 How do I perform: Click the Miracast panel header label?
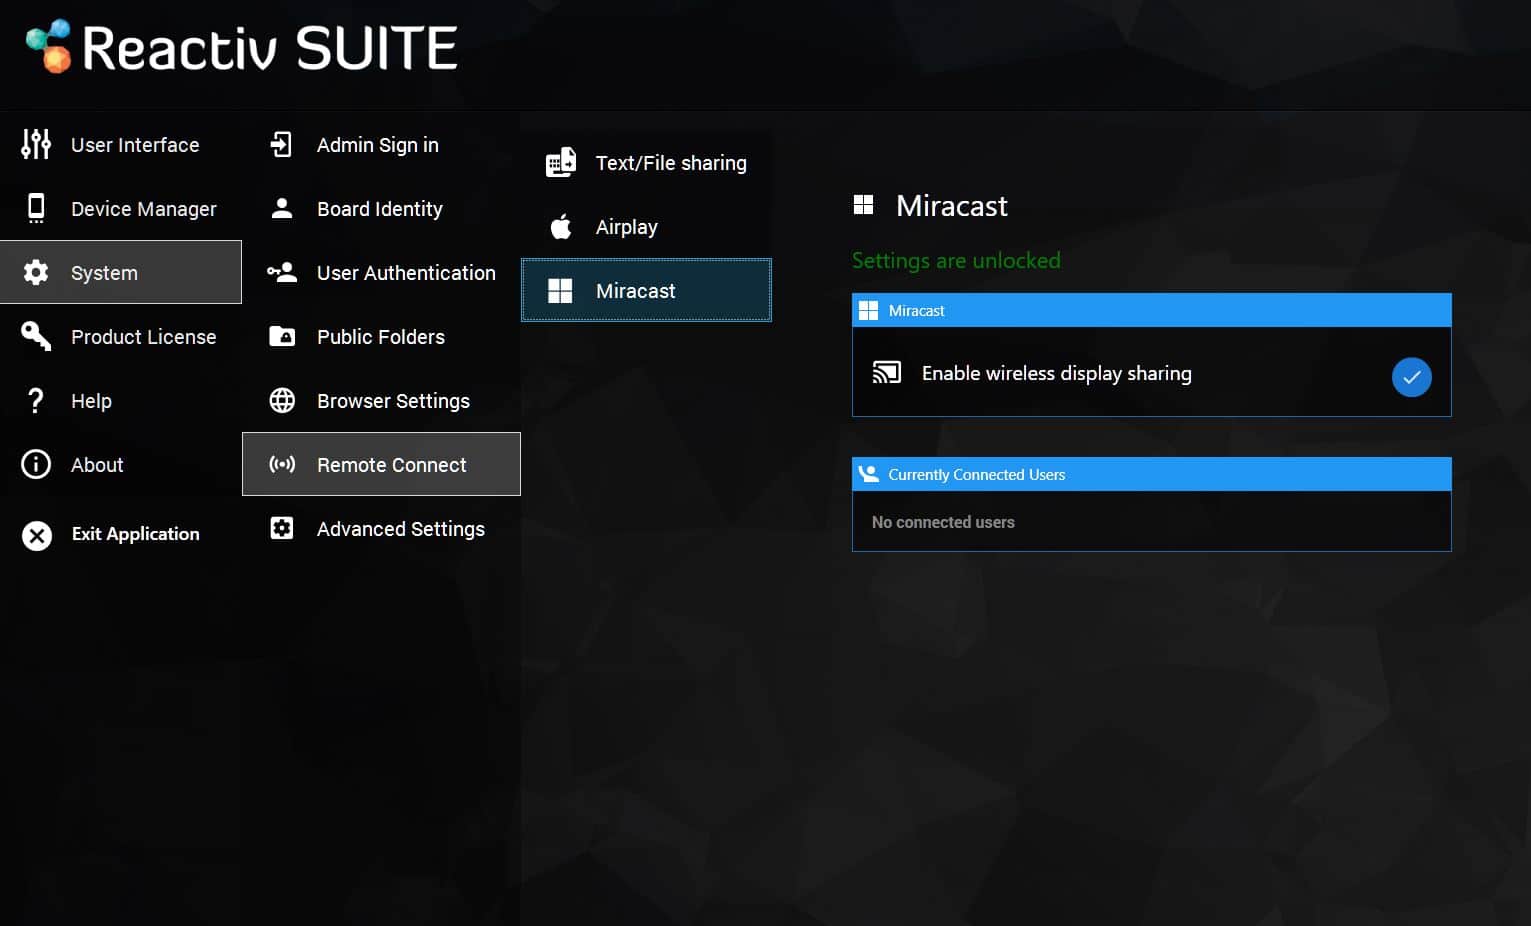(x=916, y=310)
